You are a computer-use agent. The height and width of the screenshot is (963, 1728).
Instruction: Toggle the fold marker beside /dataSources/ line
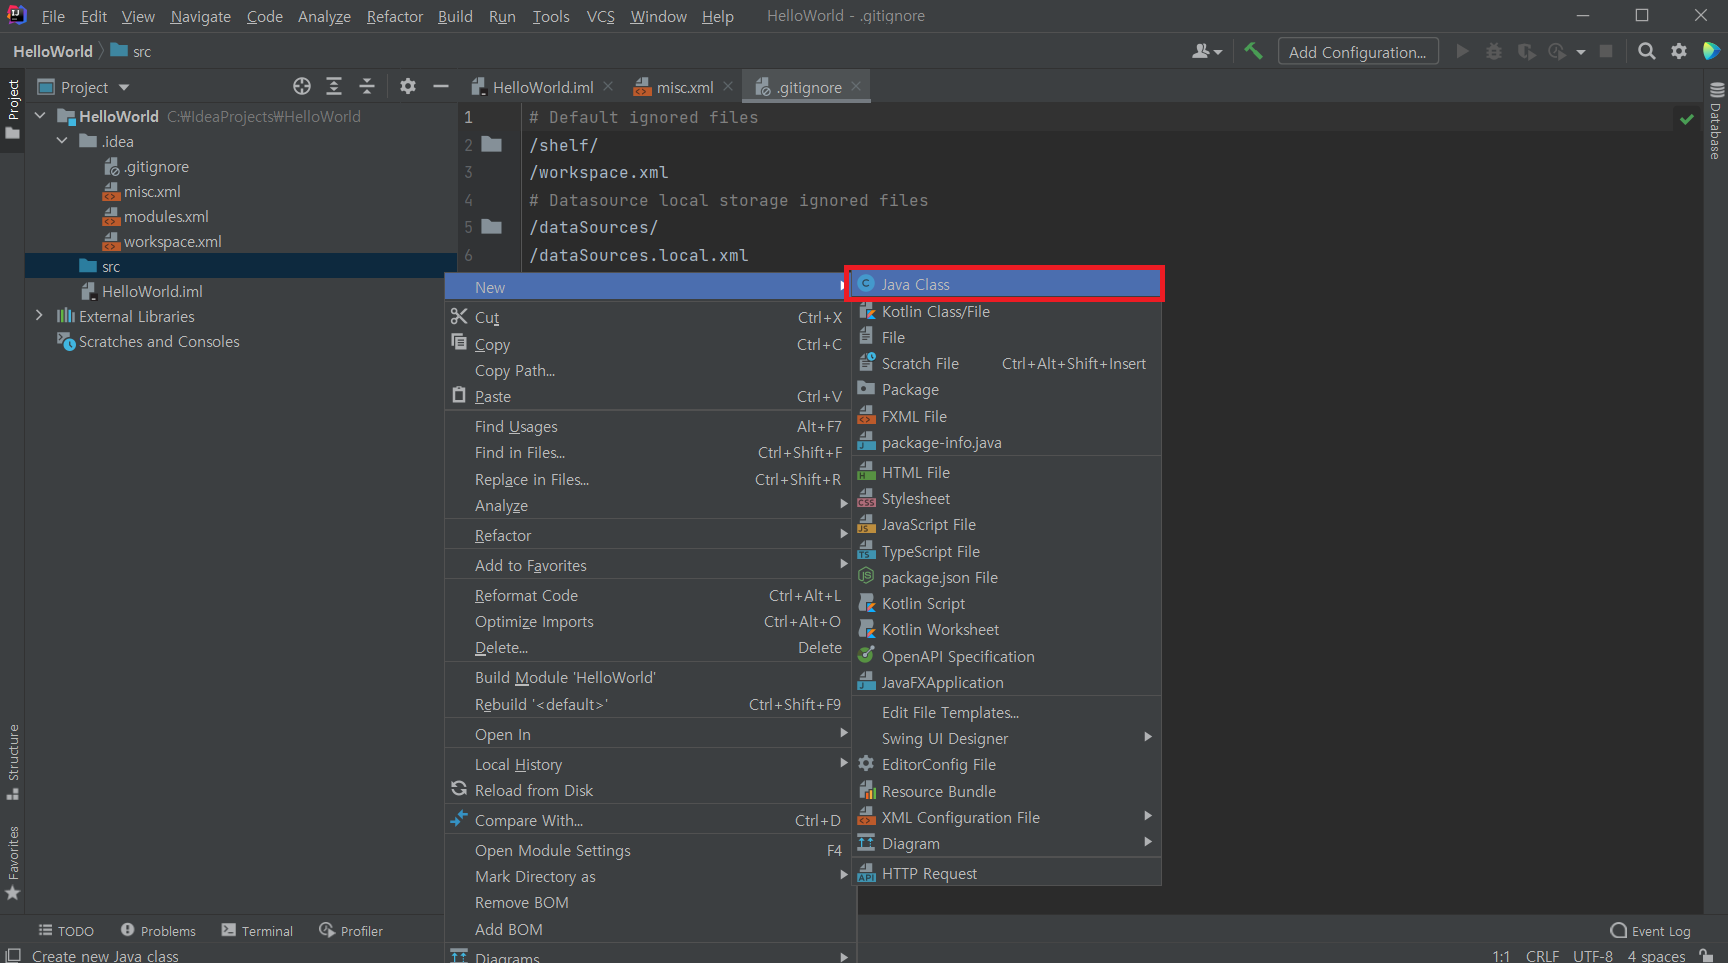tap(492, 227)
